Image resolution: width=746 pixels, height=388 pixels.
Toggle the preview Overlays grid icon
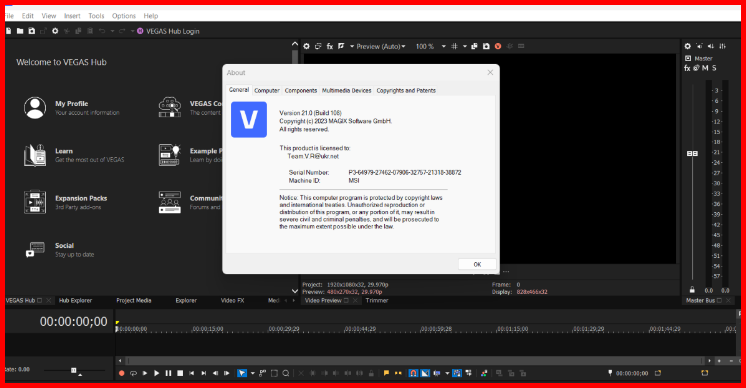coord(454,46)
